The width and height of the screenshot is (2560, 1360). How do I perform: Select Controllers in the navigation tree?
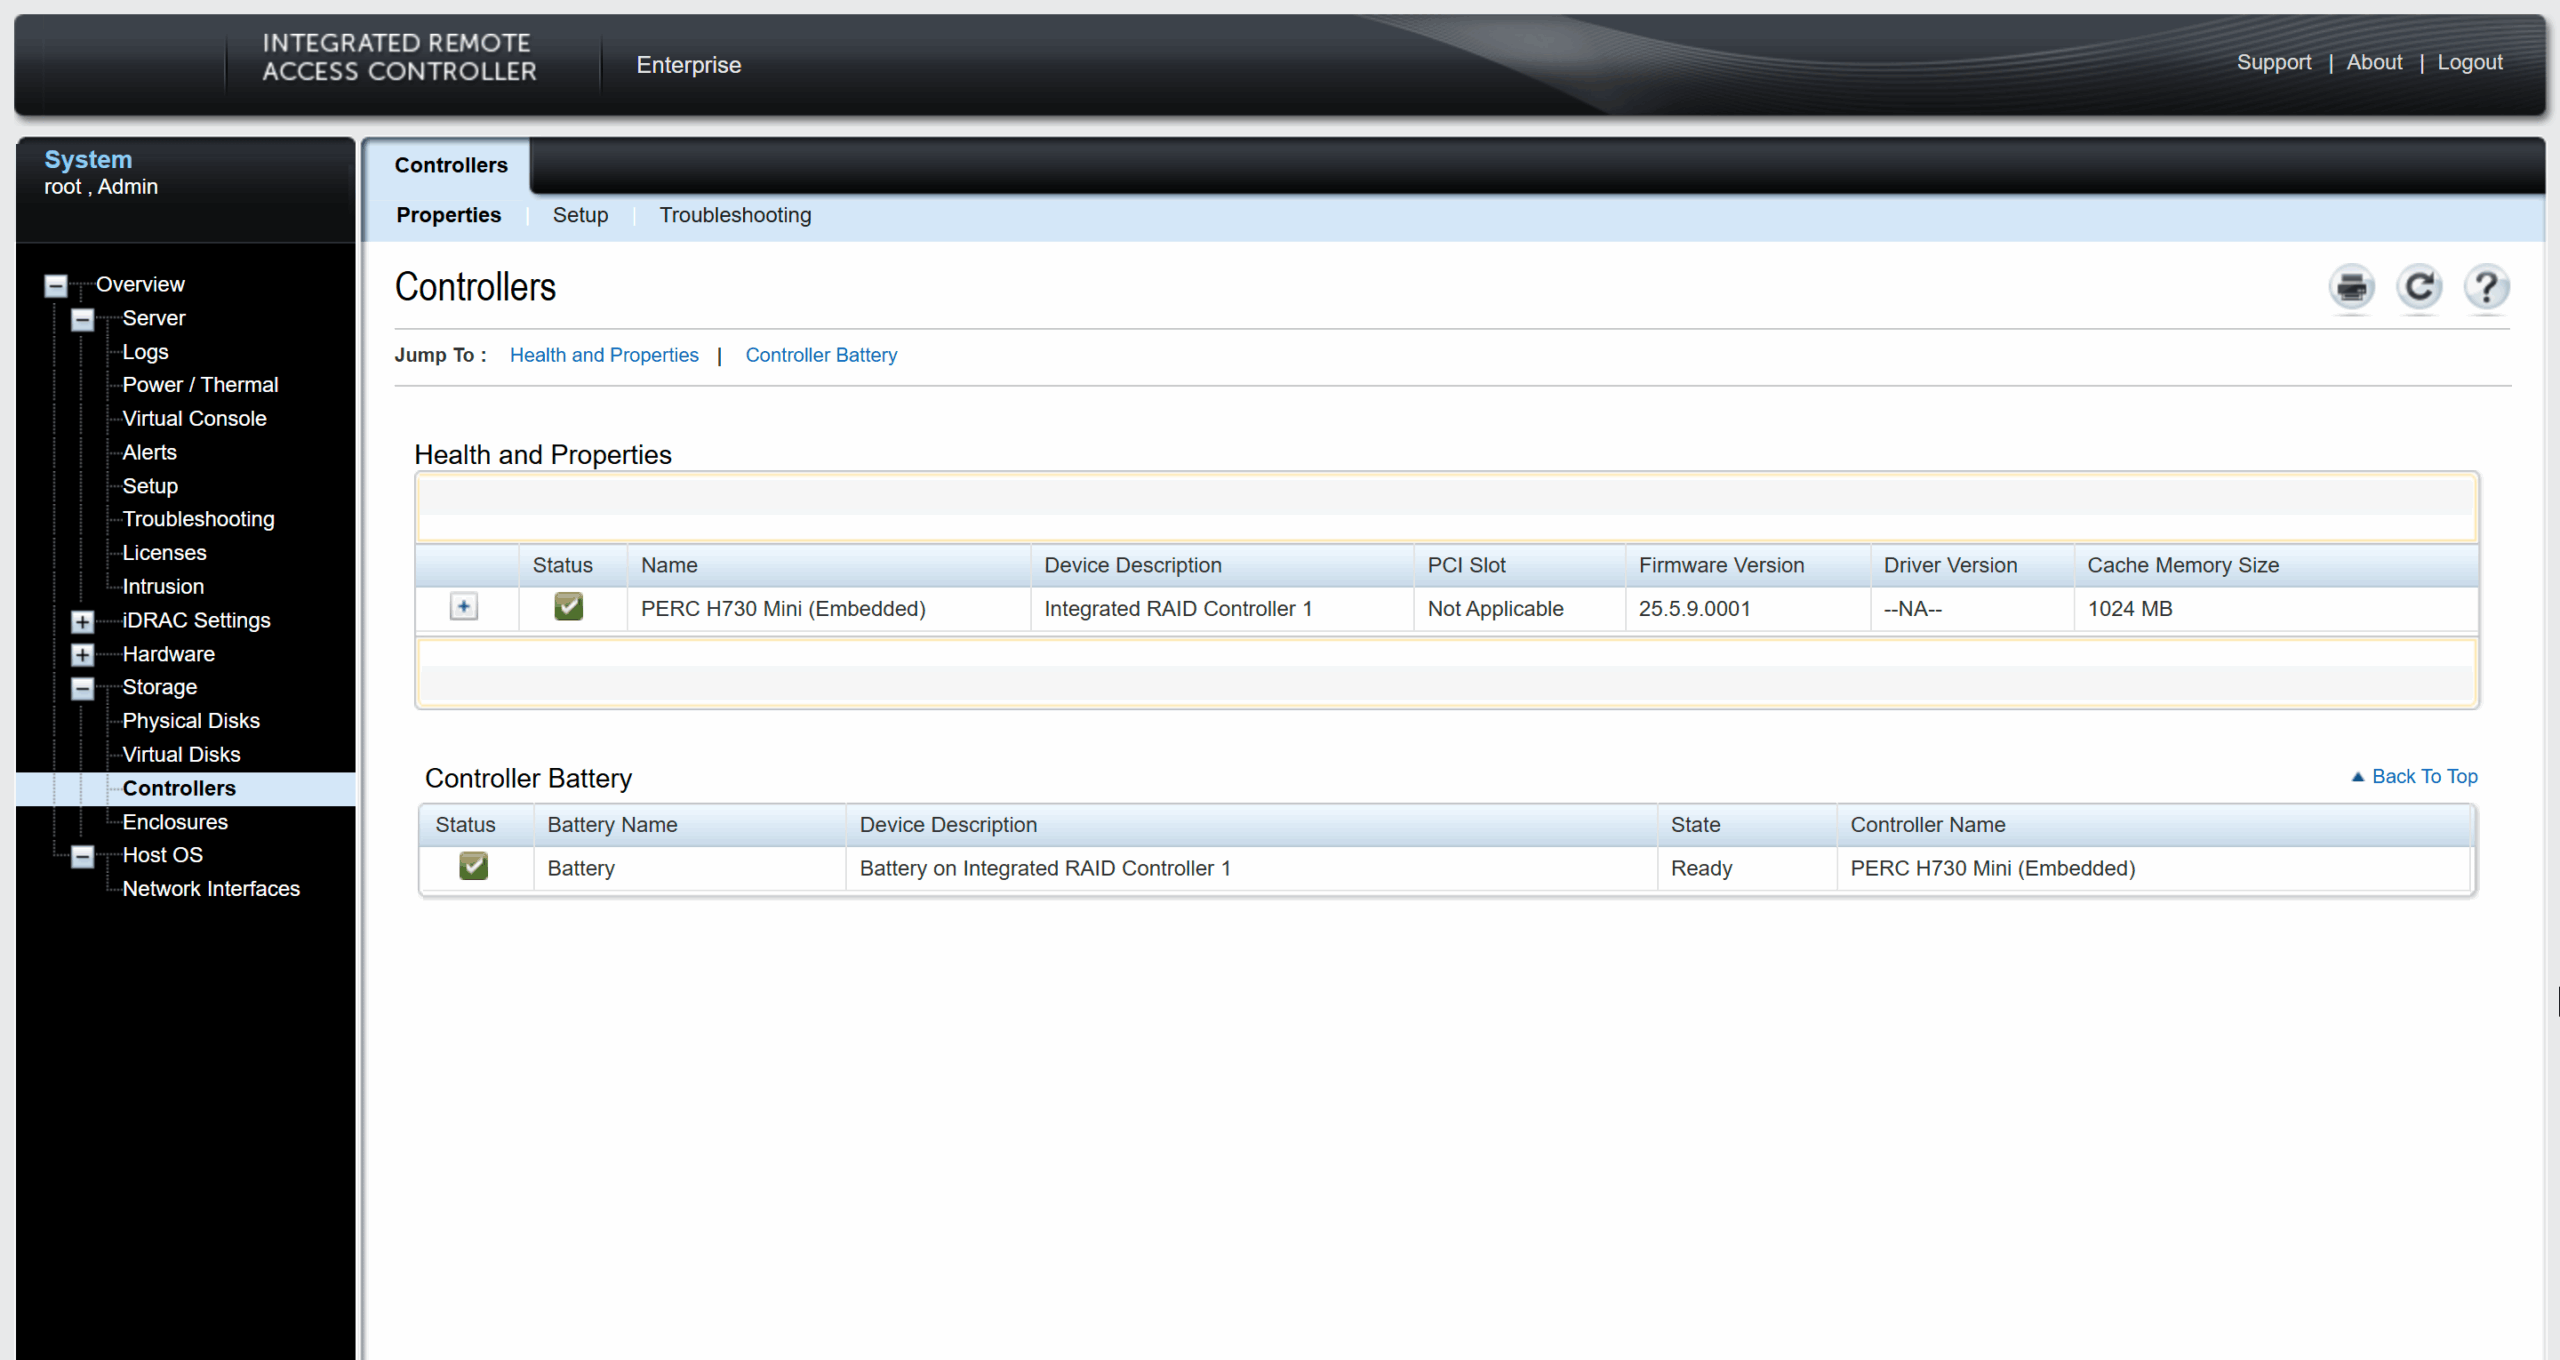[179, 789]
